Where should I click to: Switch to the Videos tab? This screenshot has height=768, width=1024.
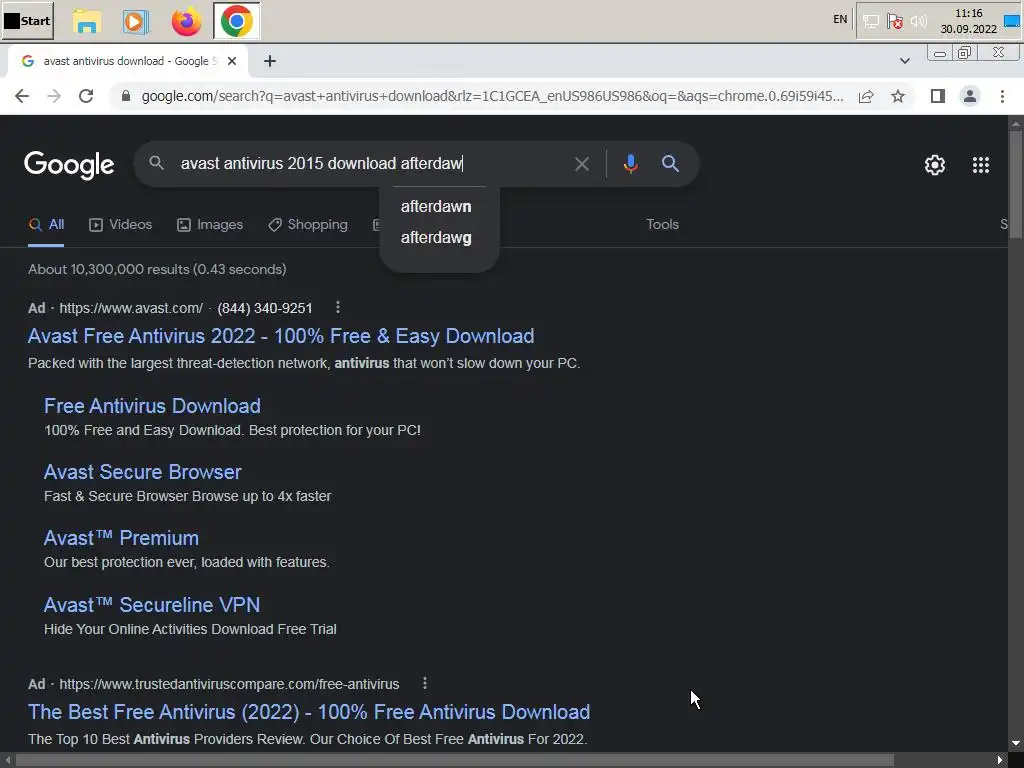click(x=120, y=225)
